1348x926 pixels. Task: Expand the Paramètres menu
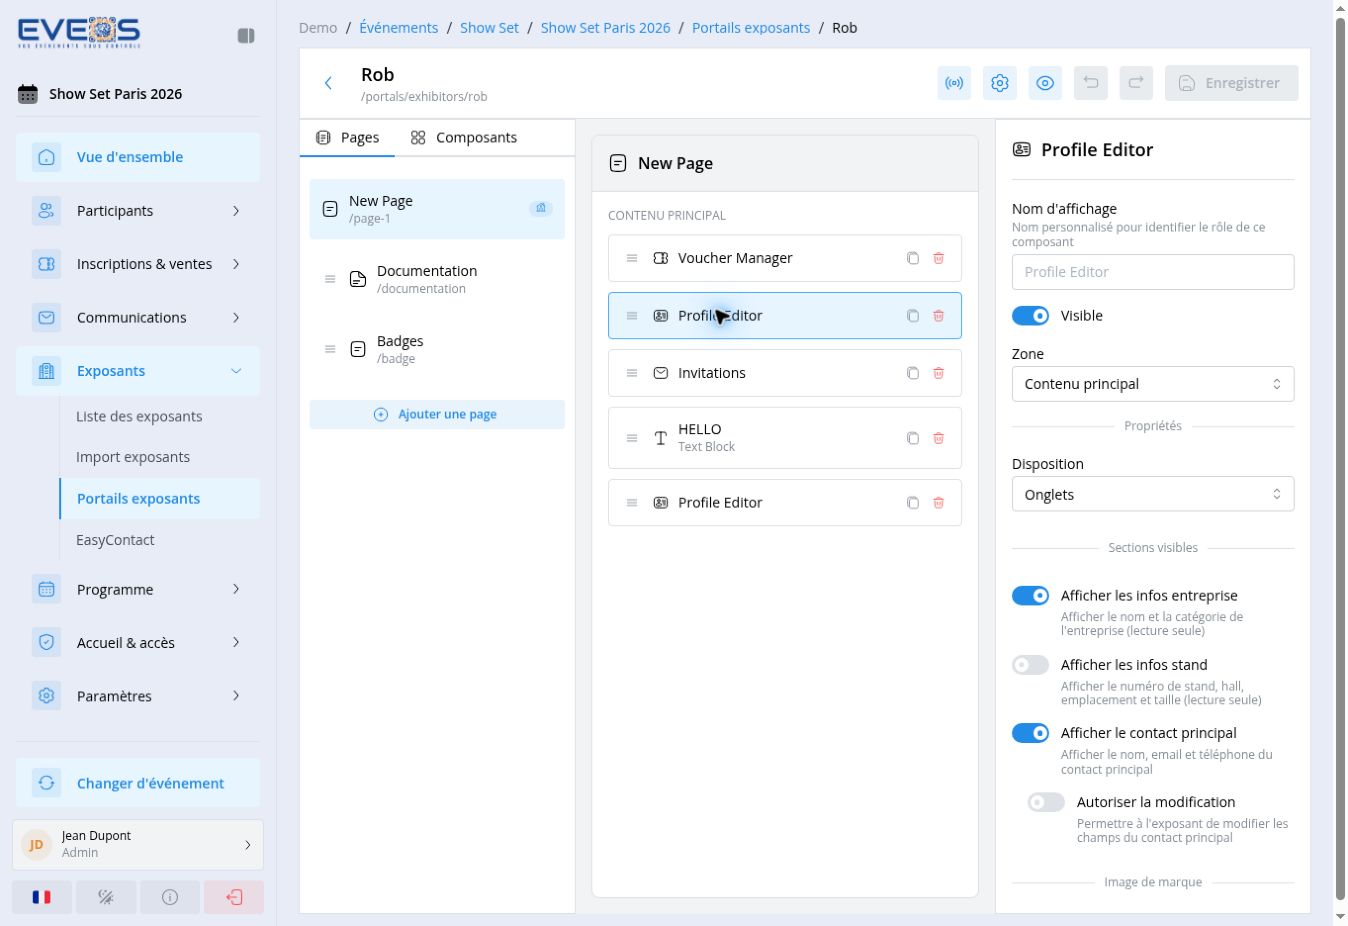click(x=138, y=696)
